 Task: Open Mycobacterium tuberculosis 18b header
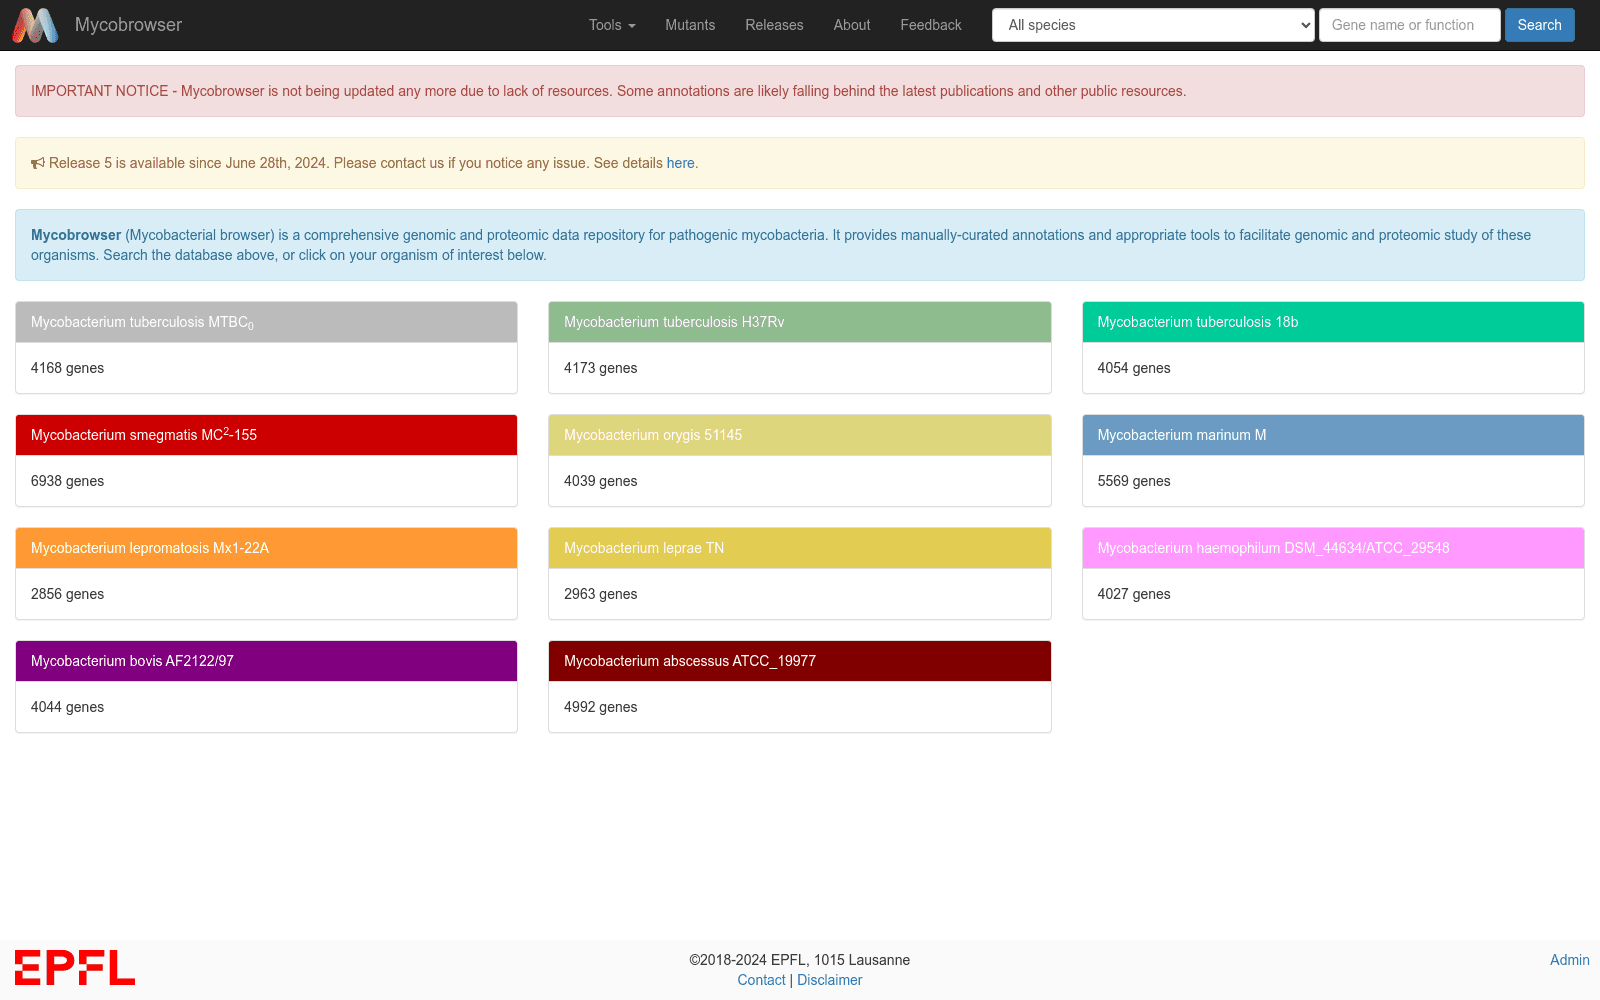[x=1333, y=322]
